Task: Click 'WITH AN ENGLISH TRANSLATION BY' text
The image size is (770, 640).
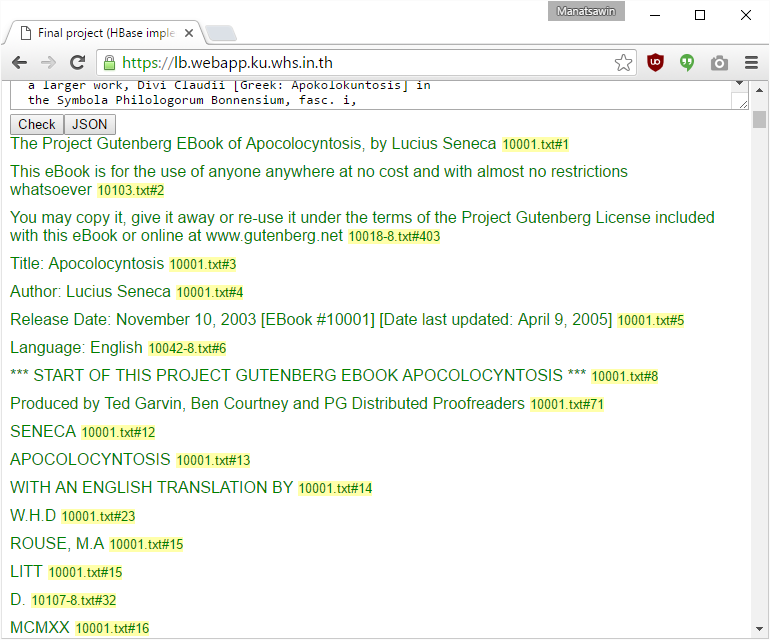Action: click(152, 488)
